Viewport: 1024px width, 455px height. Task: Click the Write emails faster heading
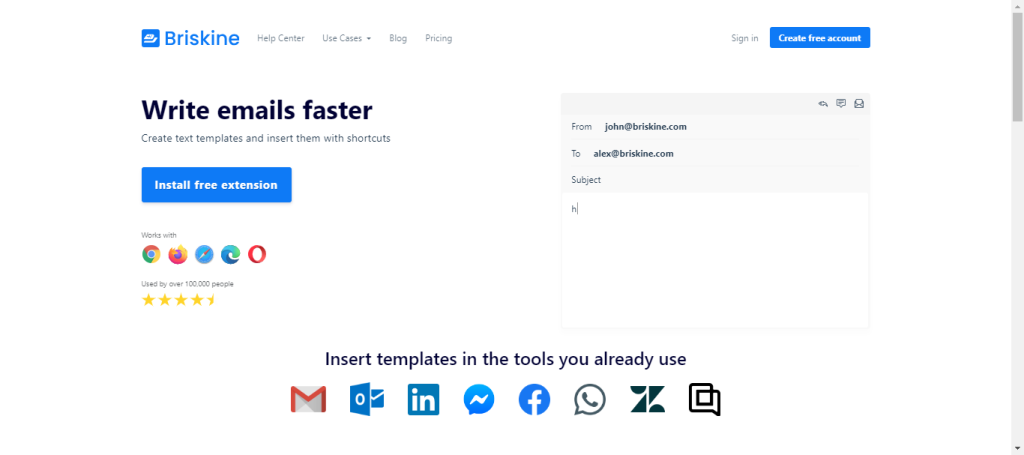click(x=257, y=110)
